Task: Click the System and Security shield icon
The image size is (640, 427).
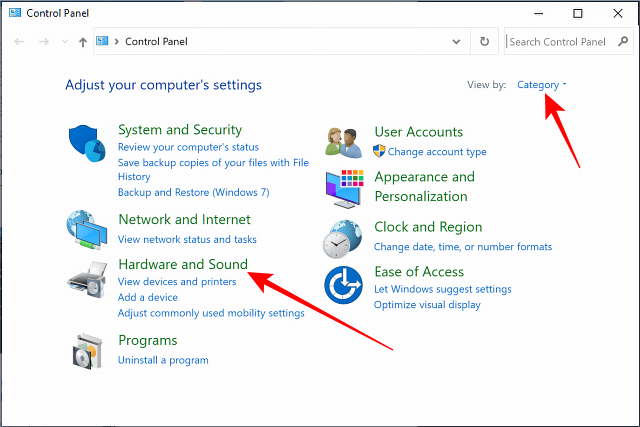Action: pos(87,143)
